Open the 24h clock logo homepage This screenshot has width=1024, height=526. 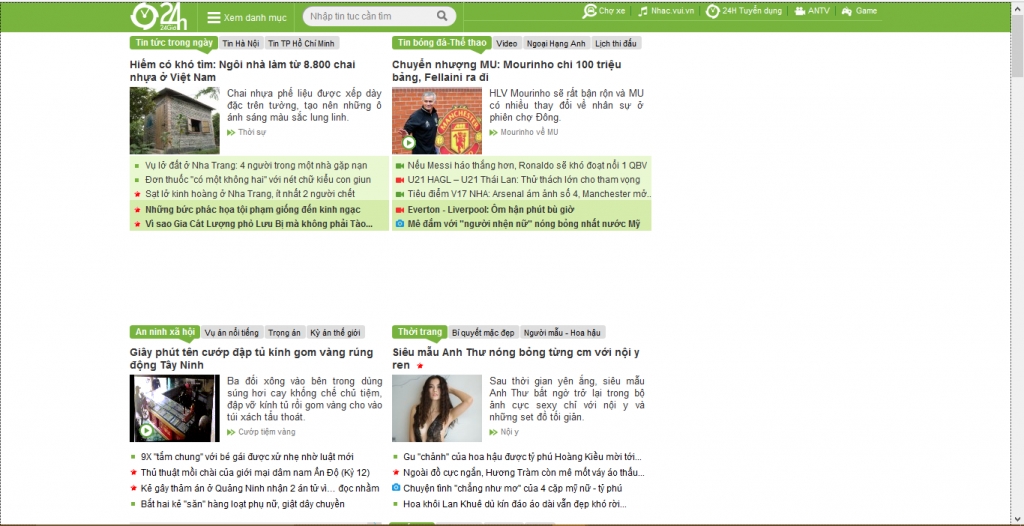159,16
